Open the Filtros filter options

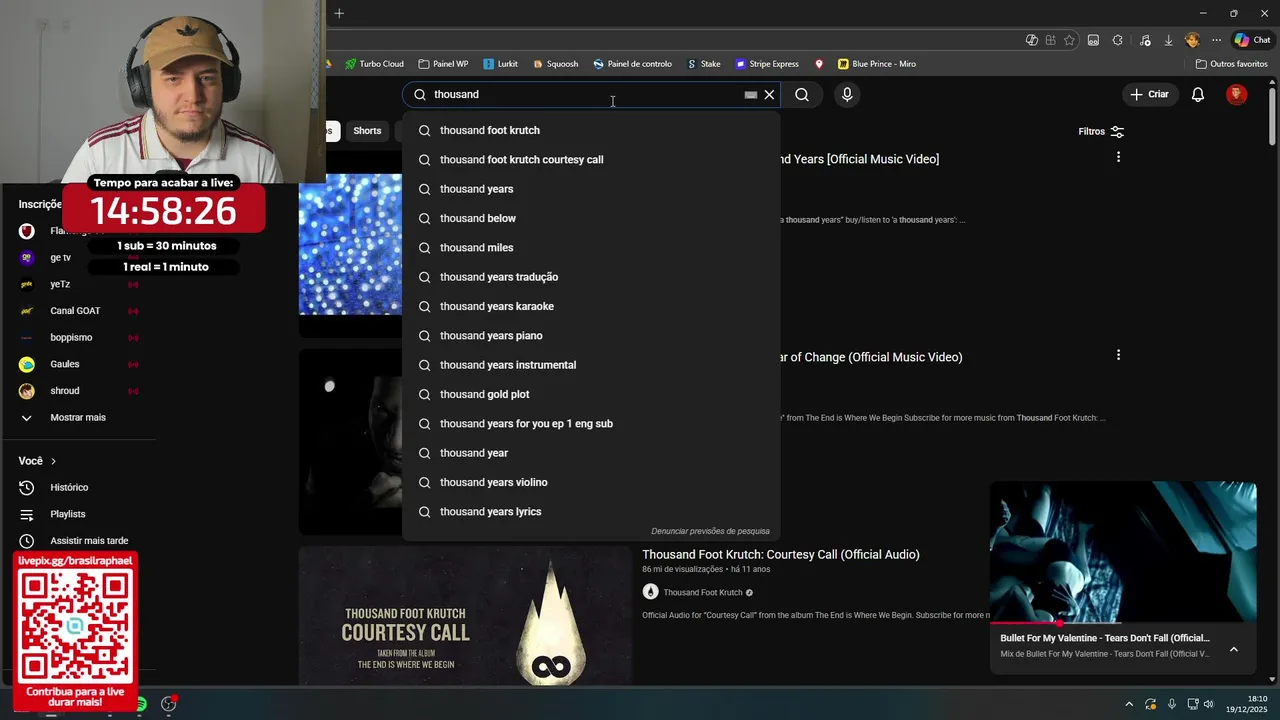1101,131
